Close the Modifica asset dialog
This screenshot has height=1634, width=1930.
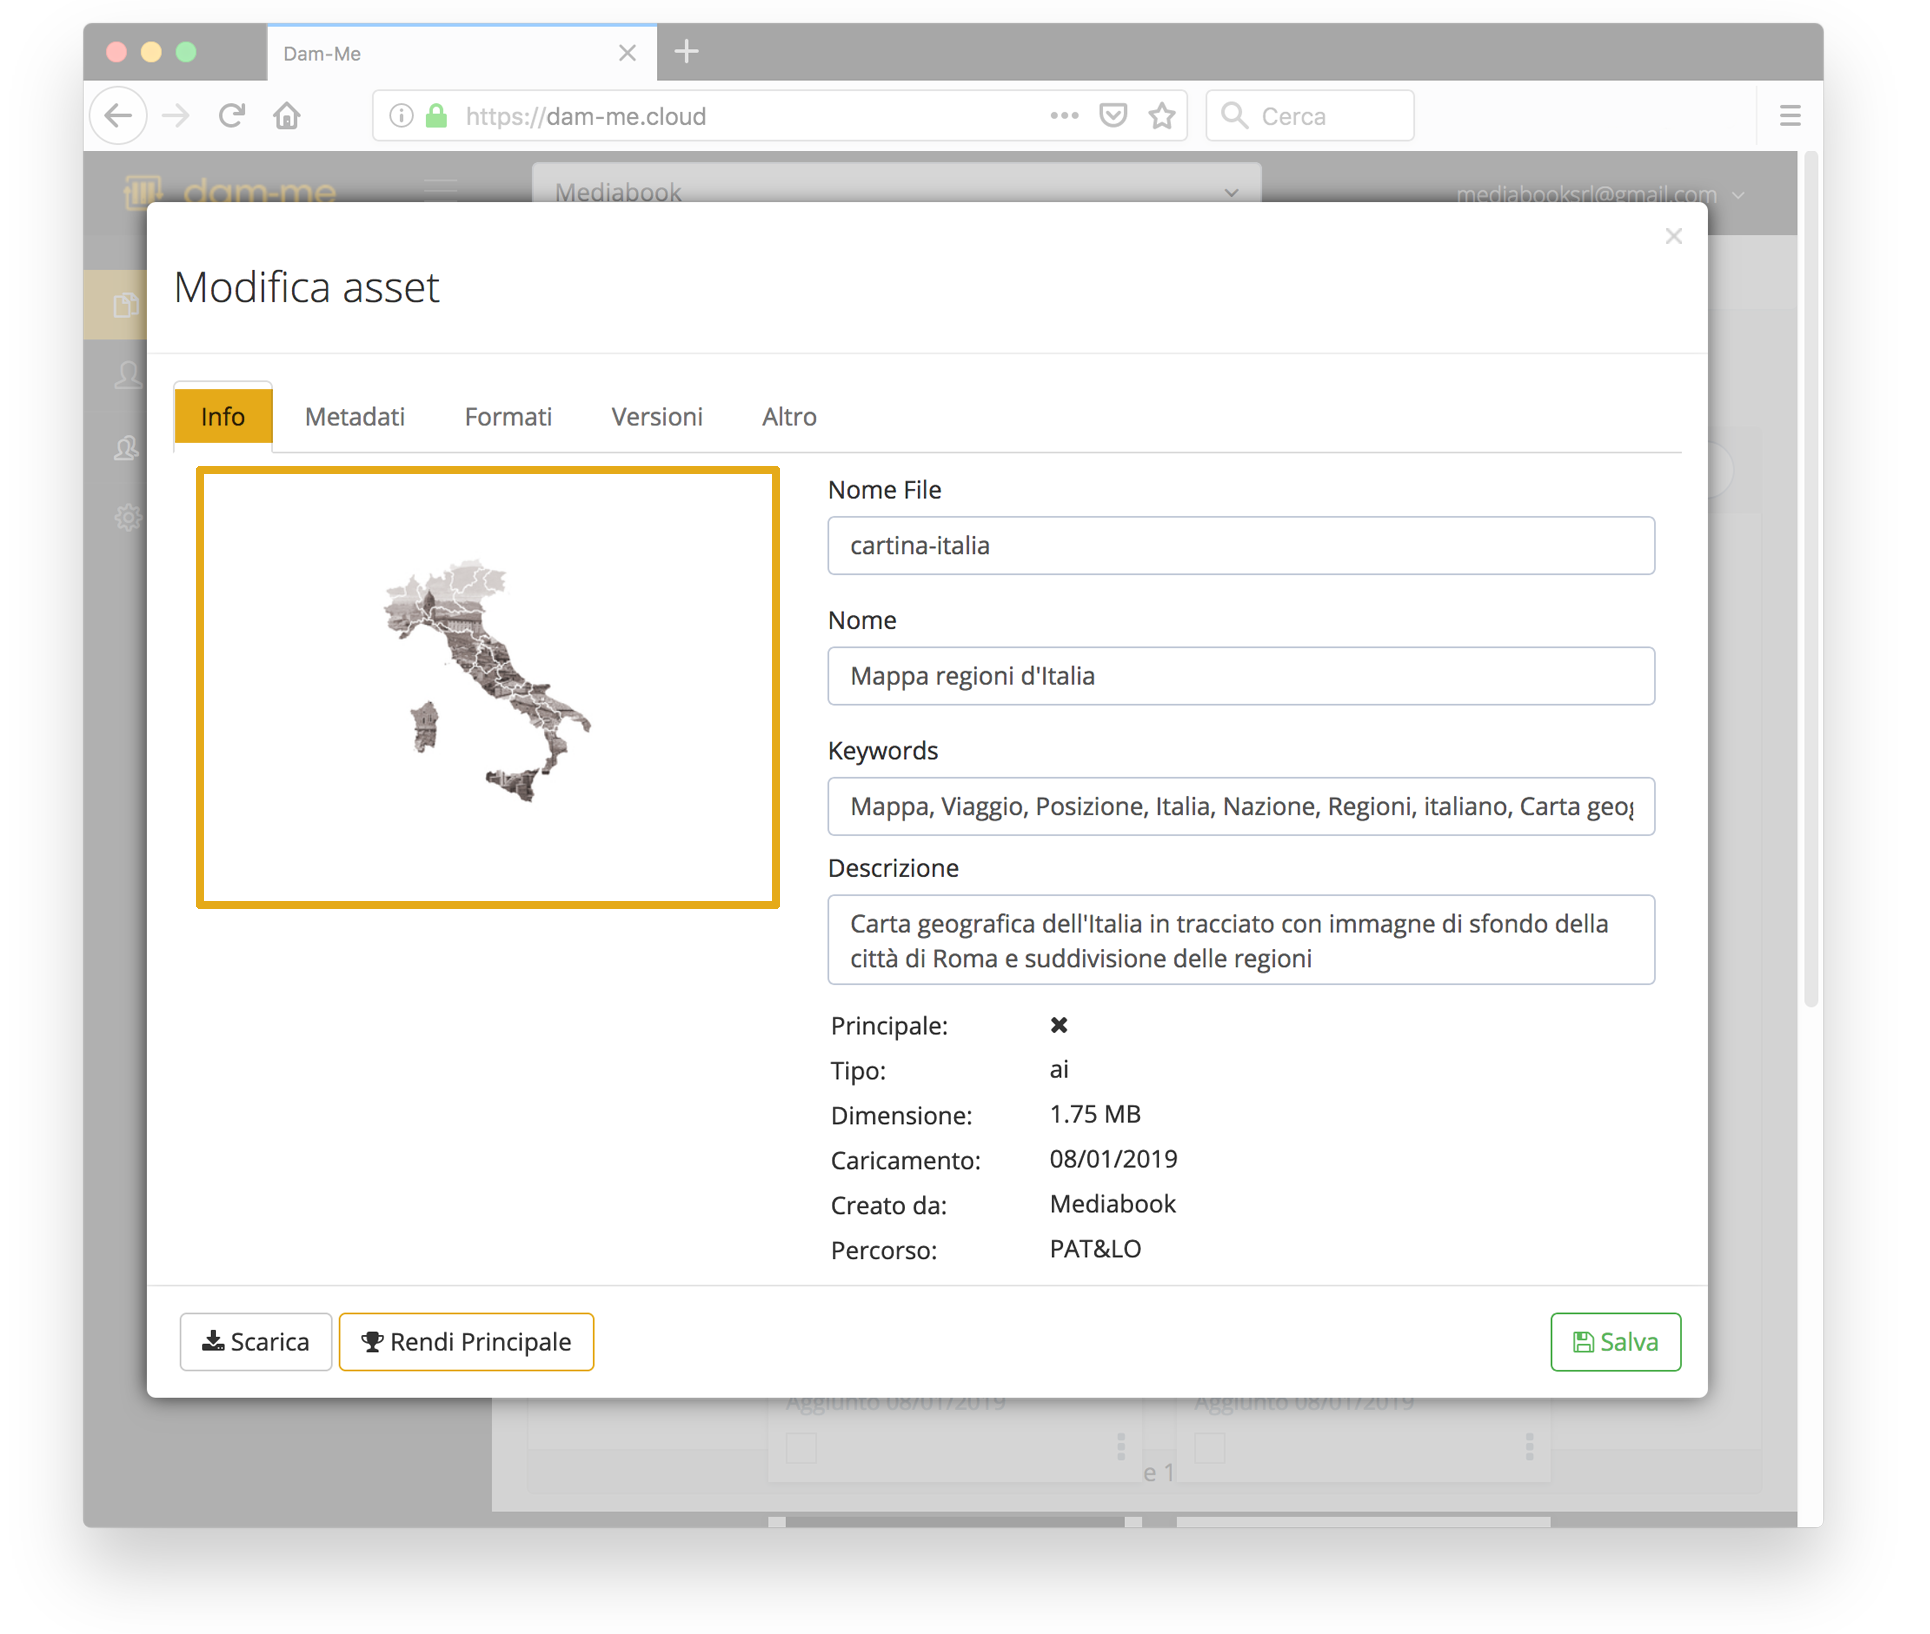(x=1673, y=236)
